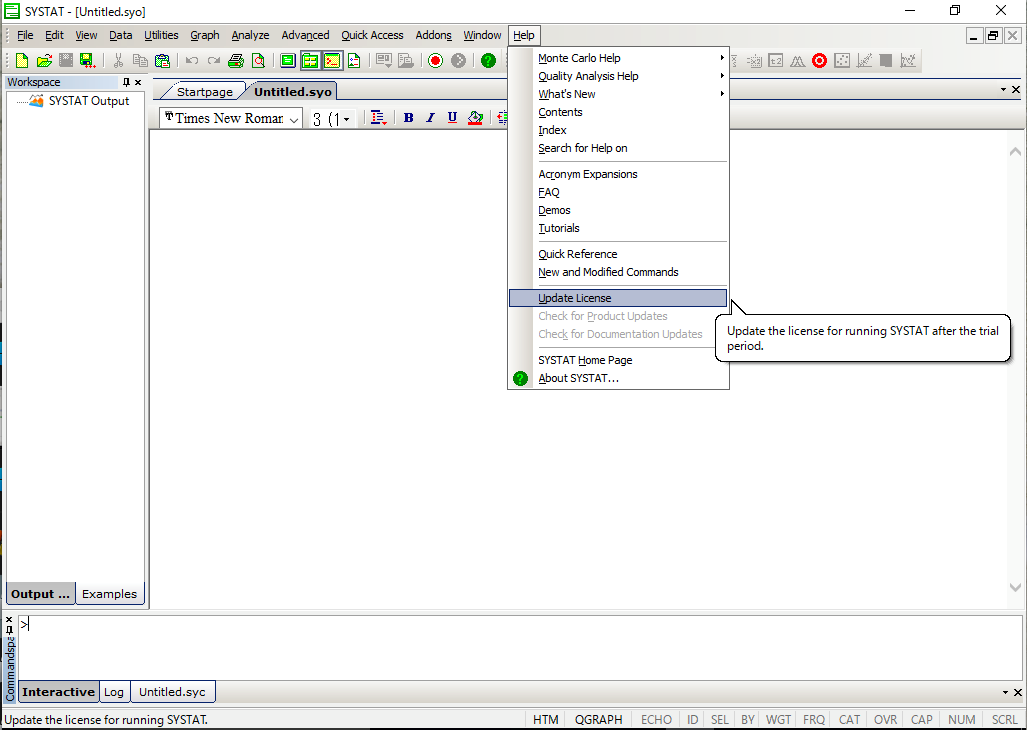Toggle the ECHO status bar indicator

[x=656, y=720]
